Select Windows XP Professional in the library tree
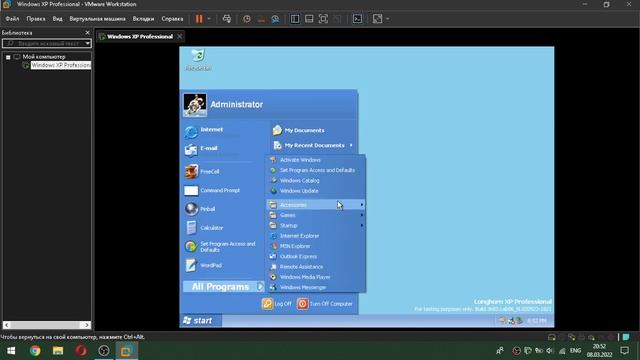 60,65
